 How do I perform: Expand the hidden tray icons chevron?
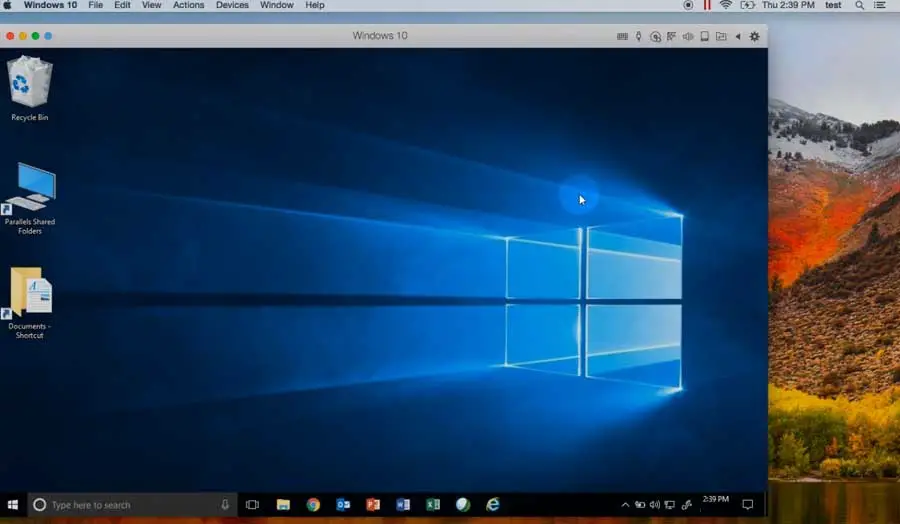(625, 505)
